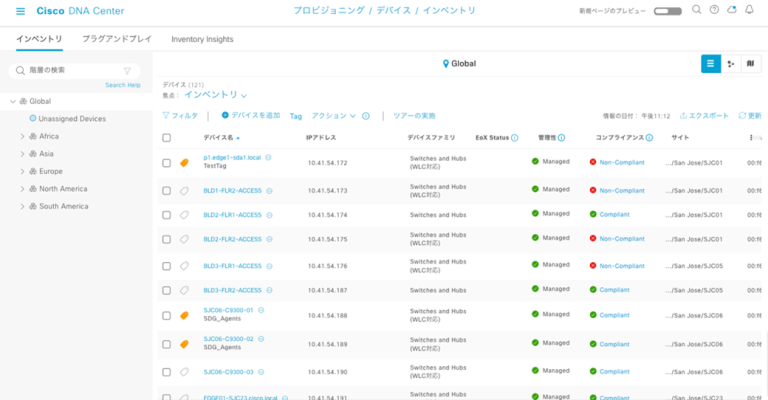
Task: Select the Inventory Insights tab
Action: [202, 39]
